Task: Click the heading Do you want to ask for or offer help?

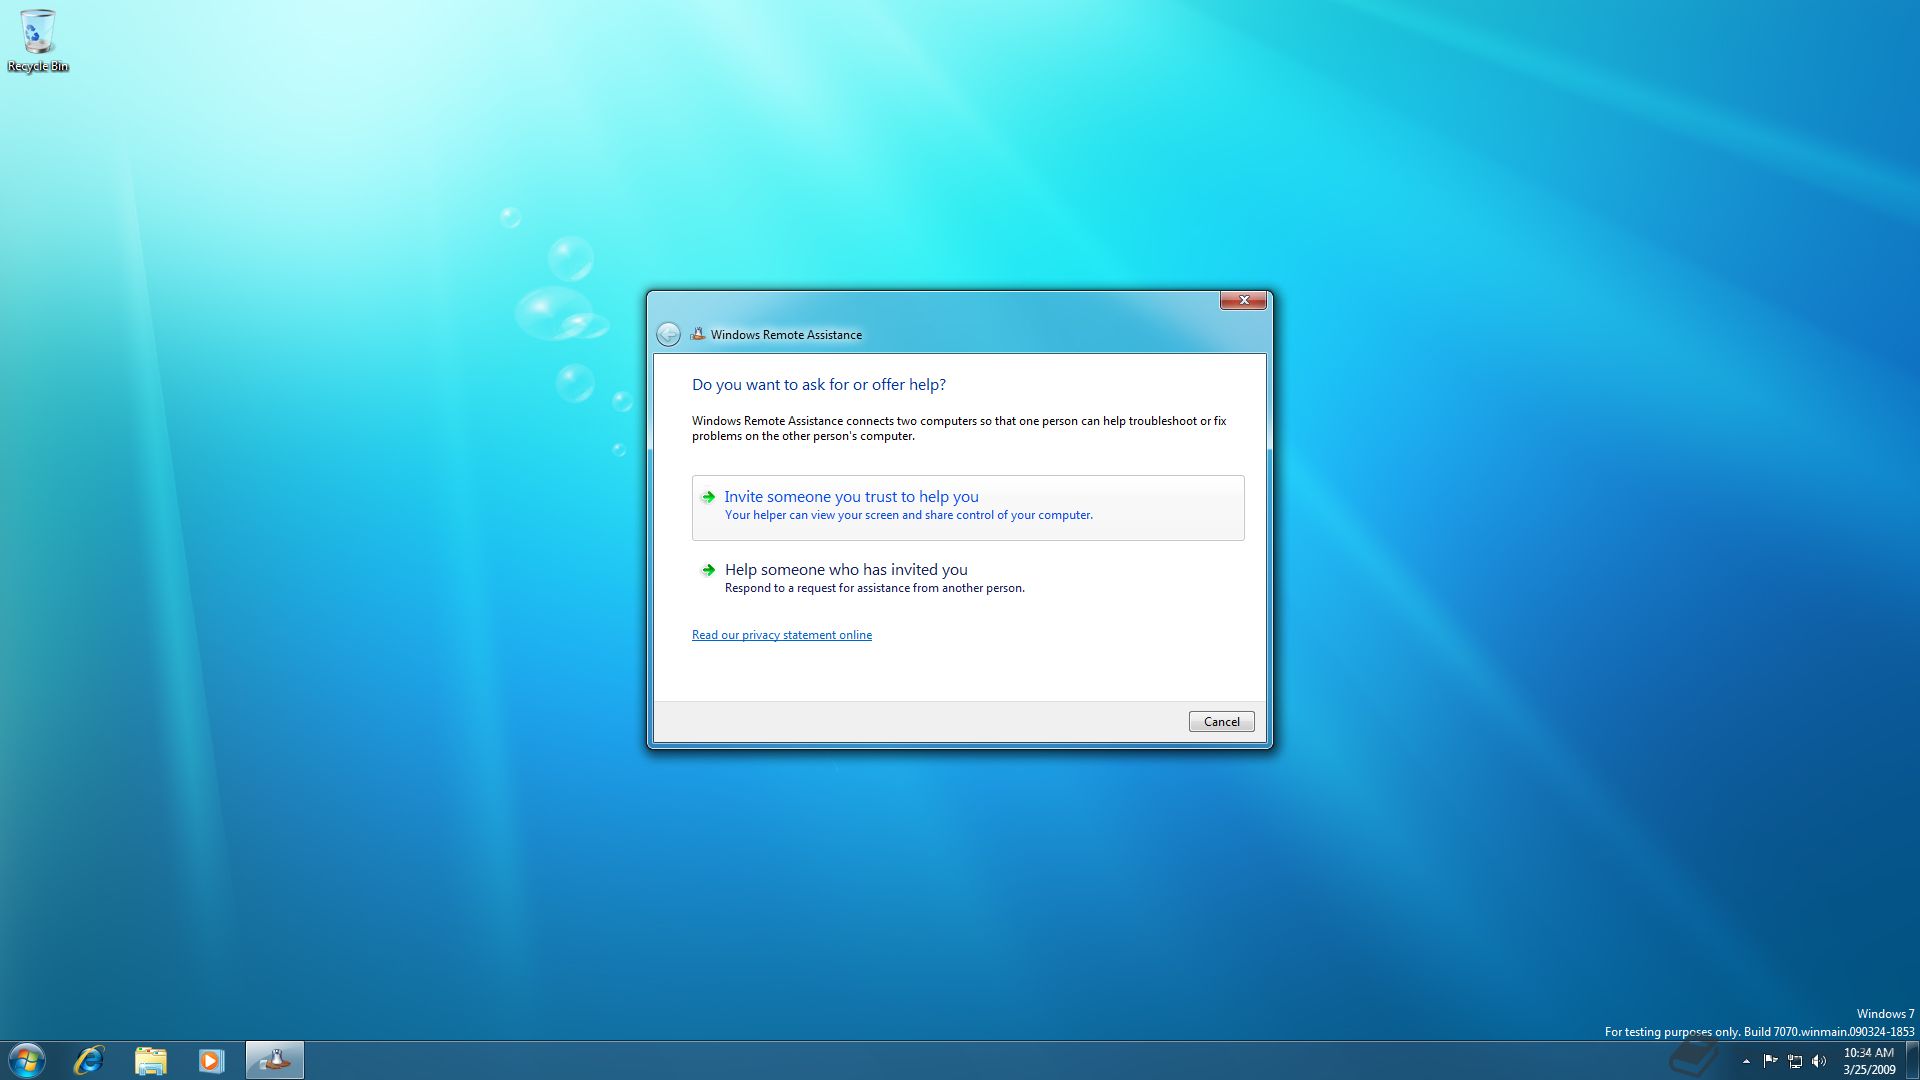Action: coord(819,385)
